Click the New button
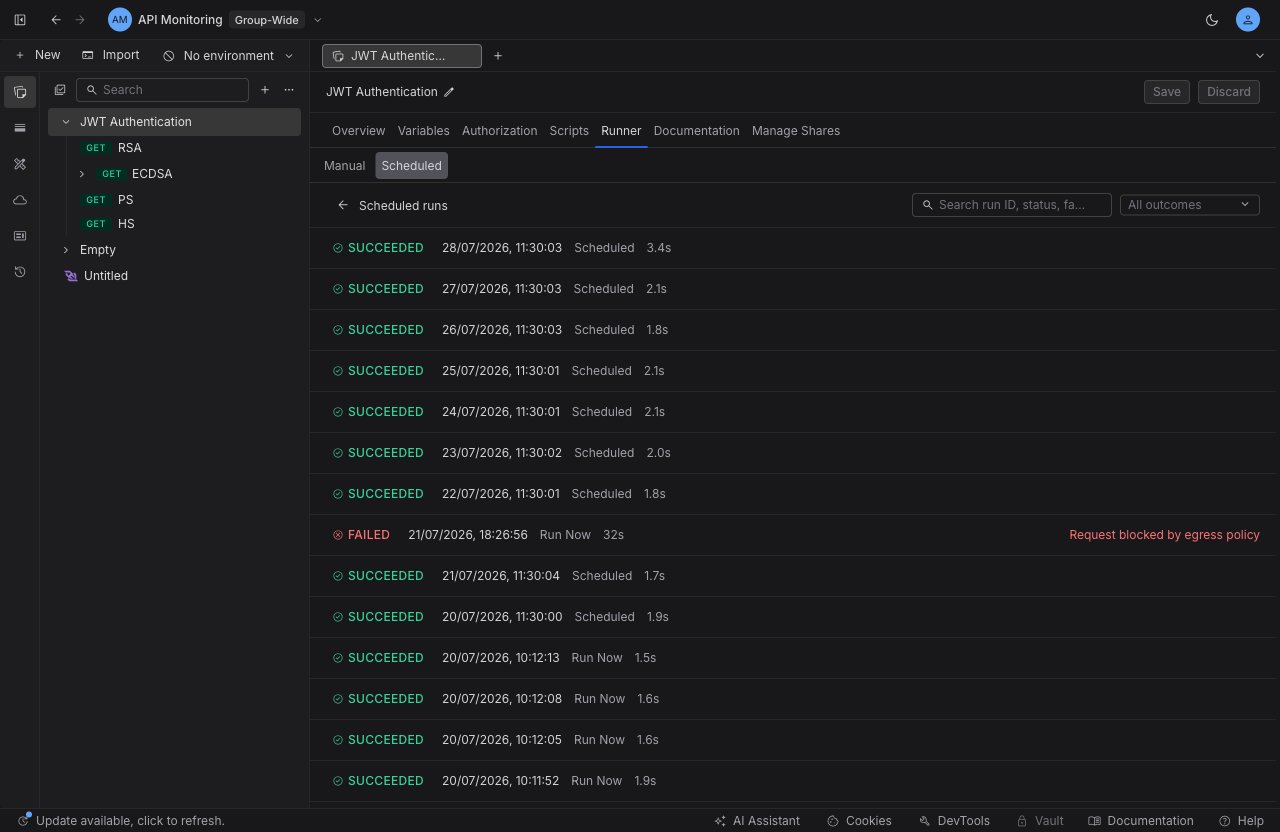The width and height of the screenshot is (1280, 832). click(38, 55)
